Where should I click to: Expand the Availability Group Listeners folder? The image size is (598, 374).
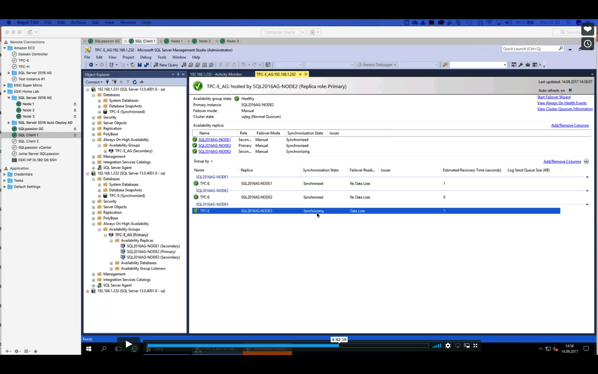(111, 268)
